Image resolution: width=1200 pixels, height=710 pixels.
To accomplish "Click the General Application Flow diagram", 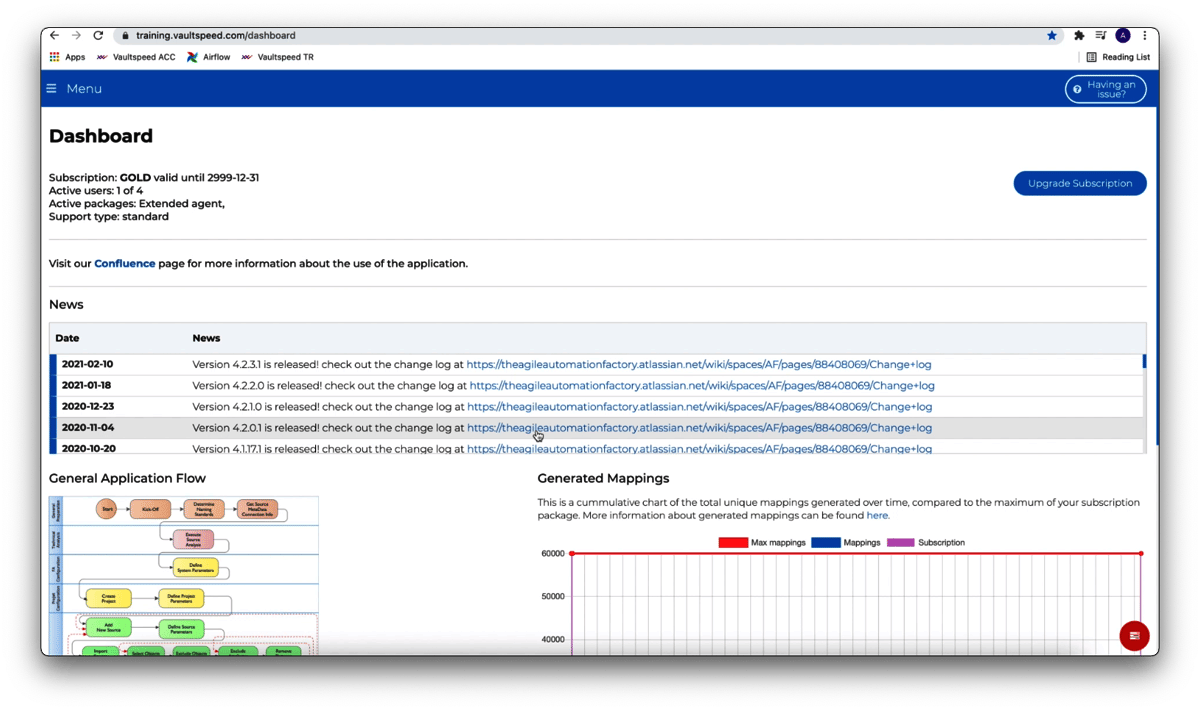I will click(x=184, y=575).
